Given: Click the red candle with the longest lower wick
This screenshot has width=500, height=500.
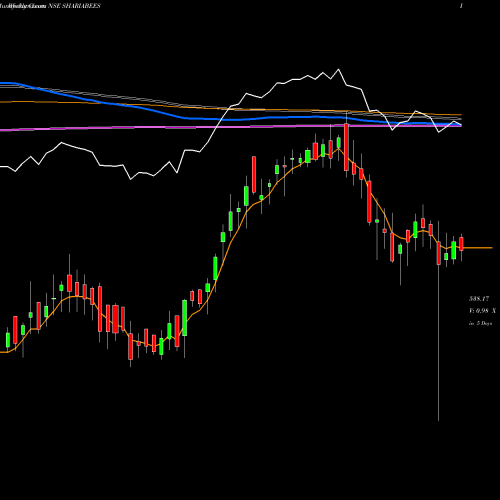Looking at the screenshot, I should click(438, 253).
